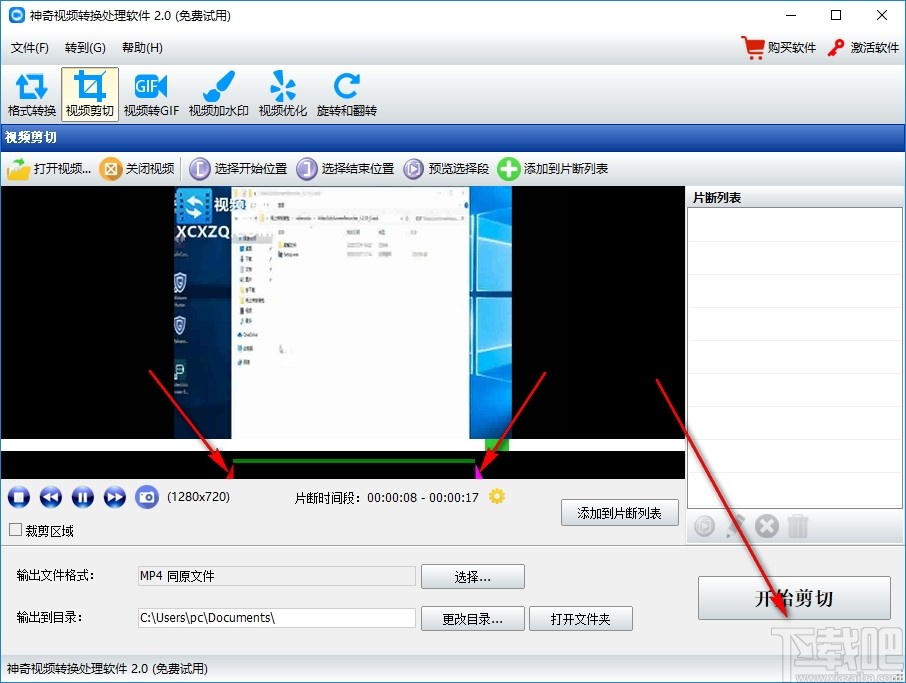Screen dimensions: 906x683
Task: Click 购买软件 to buy software
Action: [x=778, y=47]
